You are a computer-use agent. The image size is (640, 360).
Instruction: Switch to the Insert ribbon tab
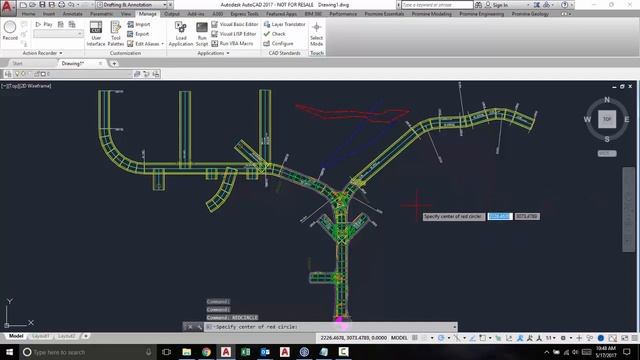click(49, 14)
